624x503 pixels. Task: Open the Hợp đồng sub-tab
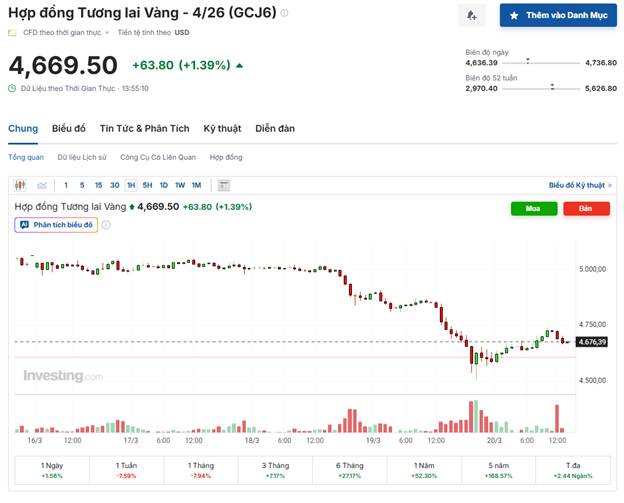pos(226,157)
